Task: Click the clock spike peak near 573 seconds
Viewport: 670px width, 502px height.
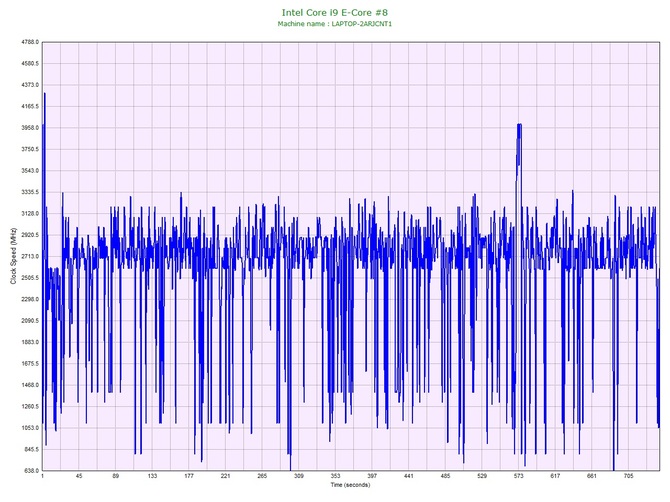Action: point(519,125)
